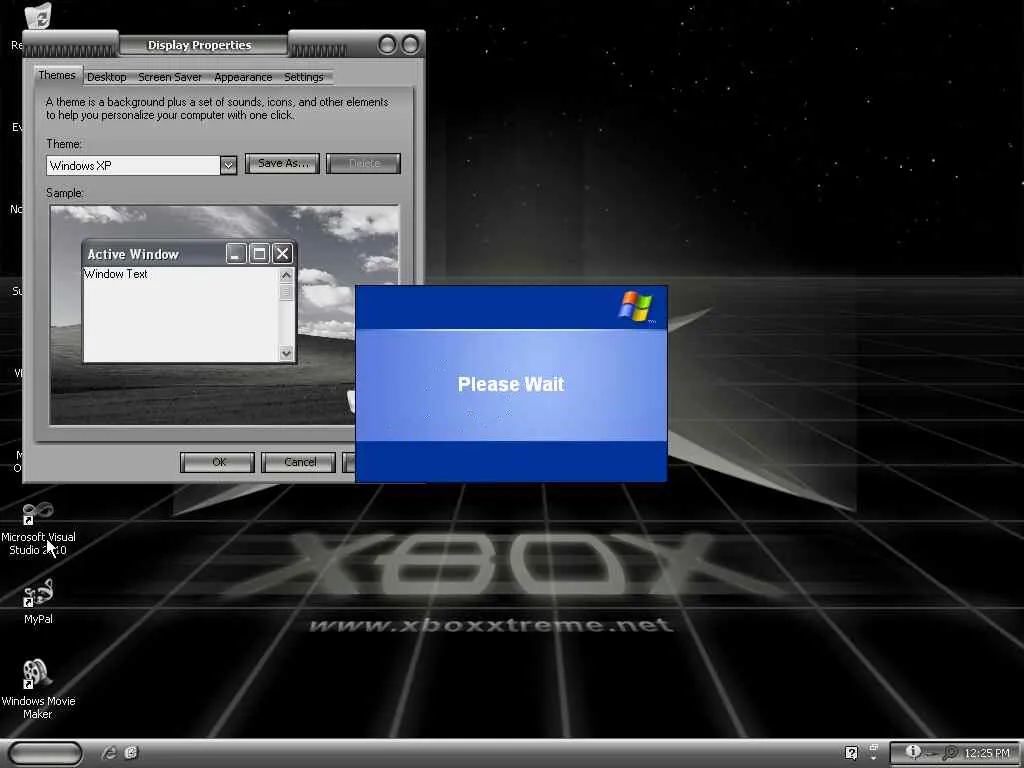The width and height of the screenshot is (1024, 768).
Task: Click the sample window scrollbar down arrow
Action: tap(286, 353)
